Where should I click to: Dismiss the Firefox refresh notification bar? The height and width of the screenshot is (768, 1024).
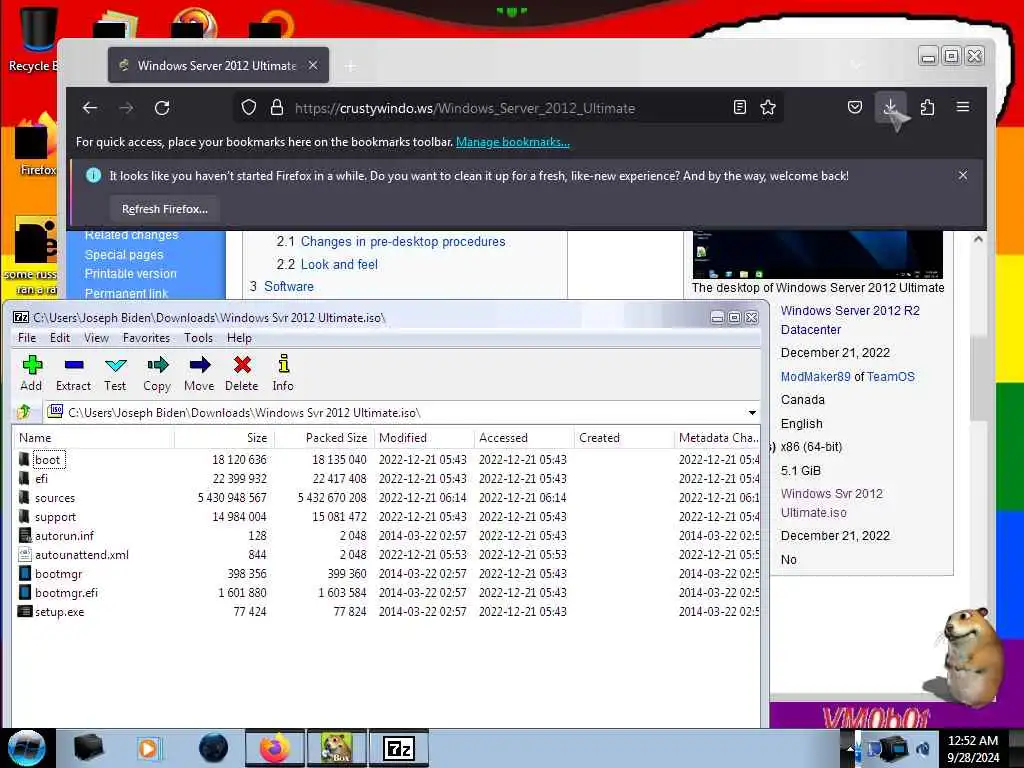[x=963, y=175]
